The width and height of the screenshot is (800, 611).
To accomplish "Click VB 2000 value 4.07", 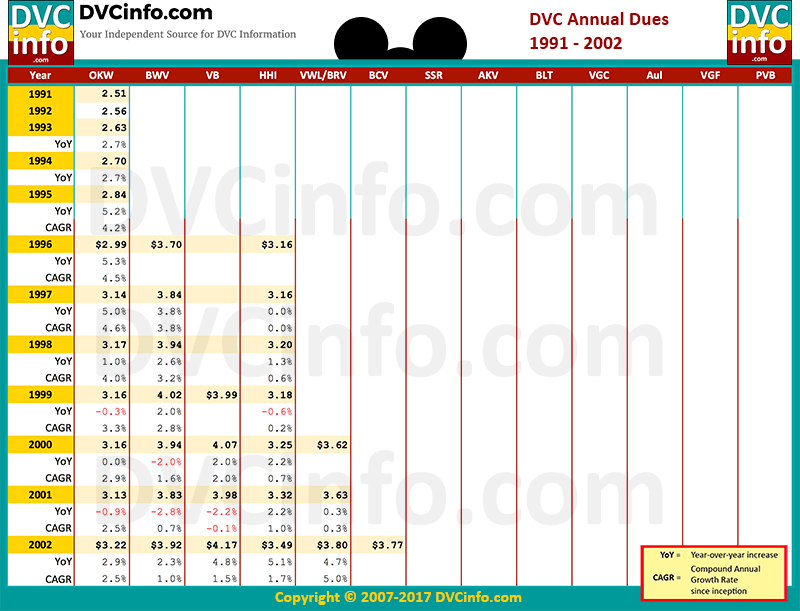I will pos(225,445).
